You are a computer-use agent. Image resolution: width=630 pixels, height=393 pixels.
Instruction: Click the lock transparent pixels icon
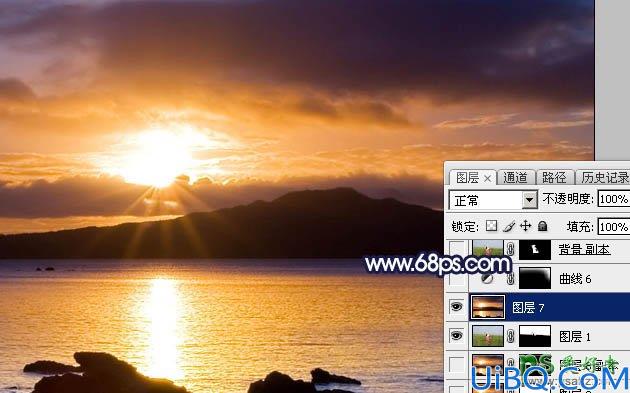tap(491, 226)
